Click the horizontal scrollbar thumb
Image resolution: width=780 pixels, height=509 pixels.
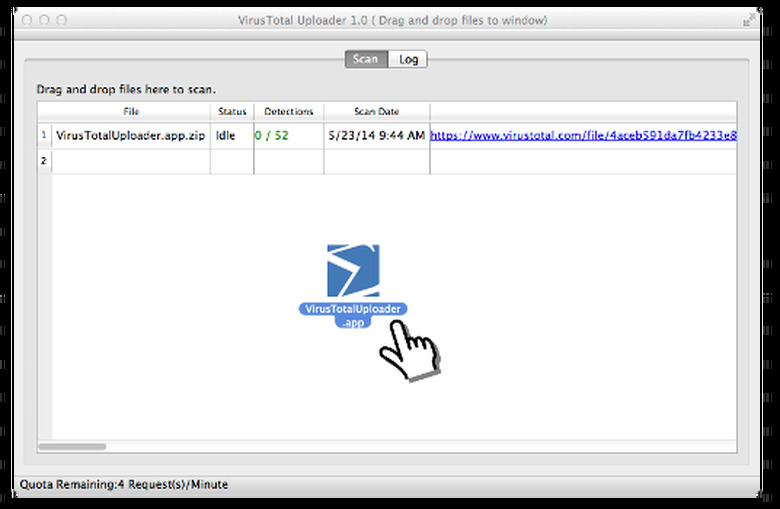tap(72, 446)
